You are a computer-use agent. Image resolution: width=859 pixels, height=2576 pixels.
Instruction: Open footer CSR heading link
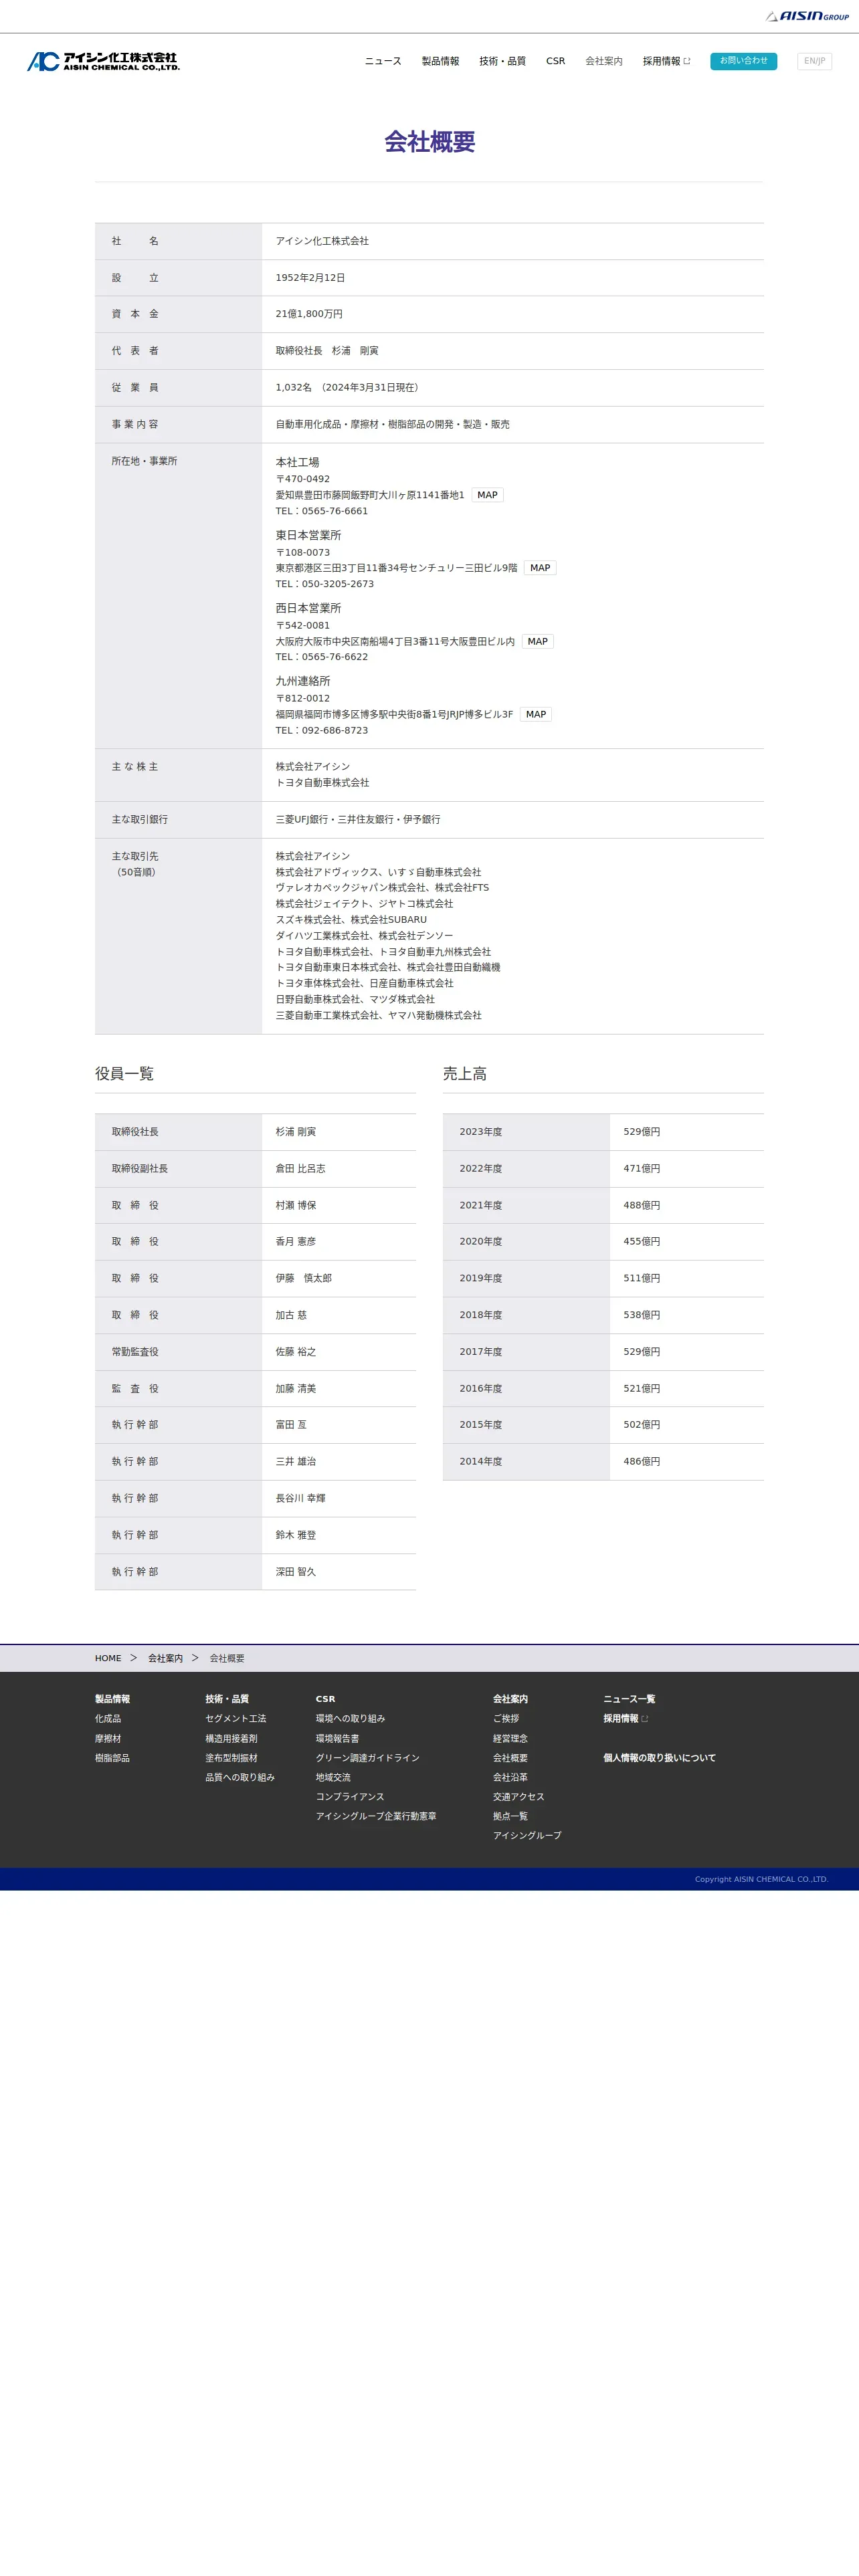pyautogui.click(x=325, y=1699)
